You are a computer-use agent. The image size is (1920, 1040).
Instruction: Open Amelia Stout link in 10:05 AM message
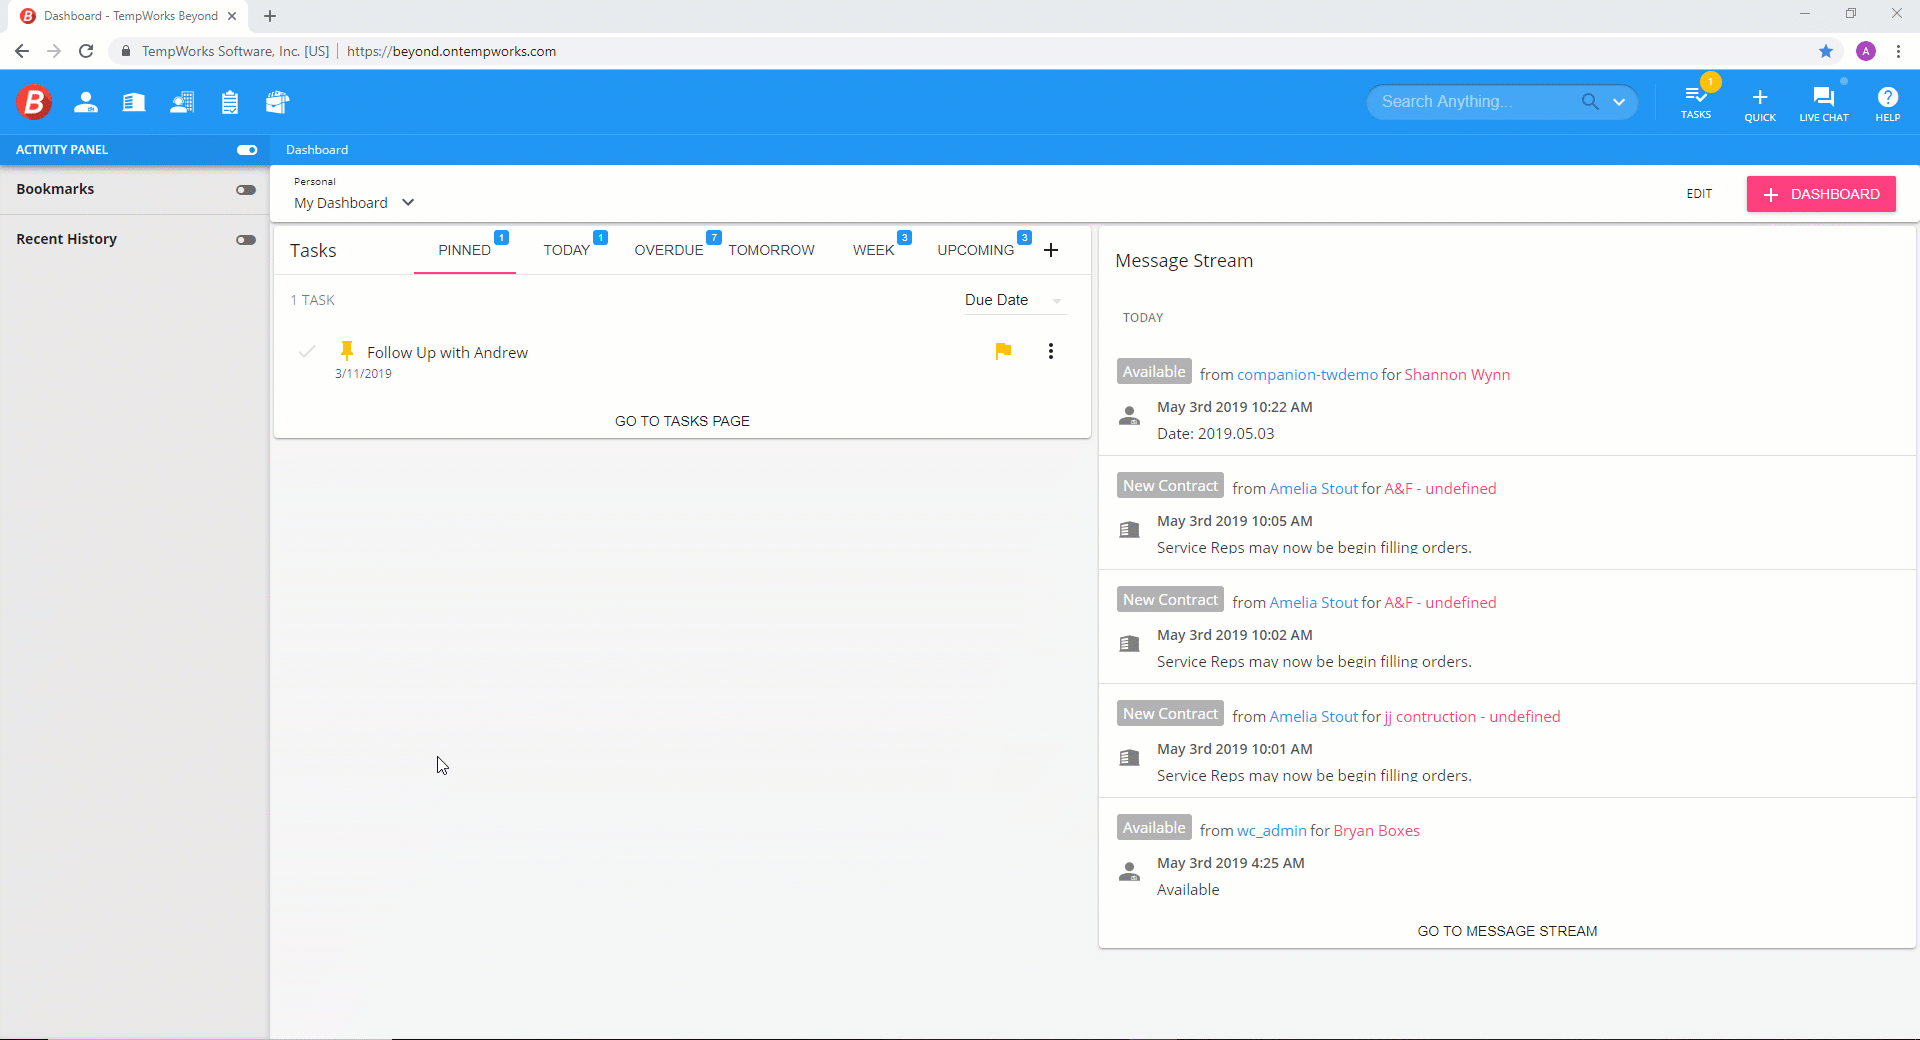[1314, 489]
